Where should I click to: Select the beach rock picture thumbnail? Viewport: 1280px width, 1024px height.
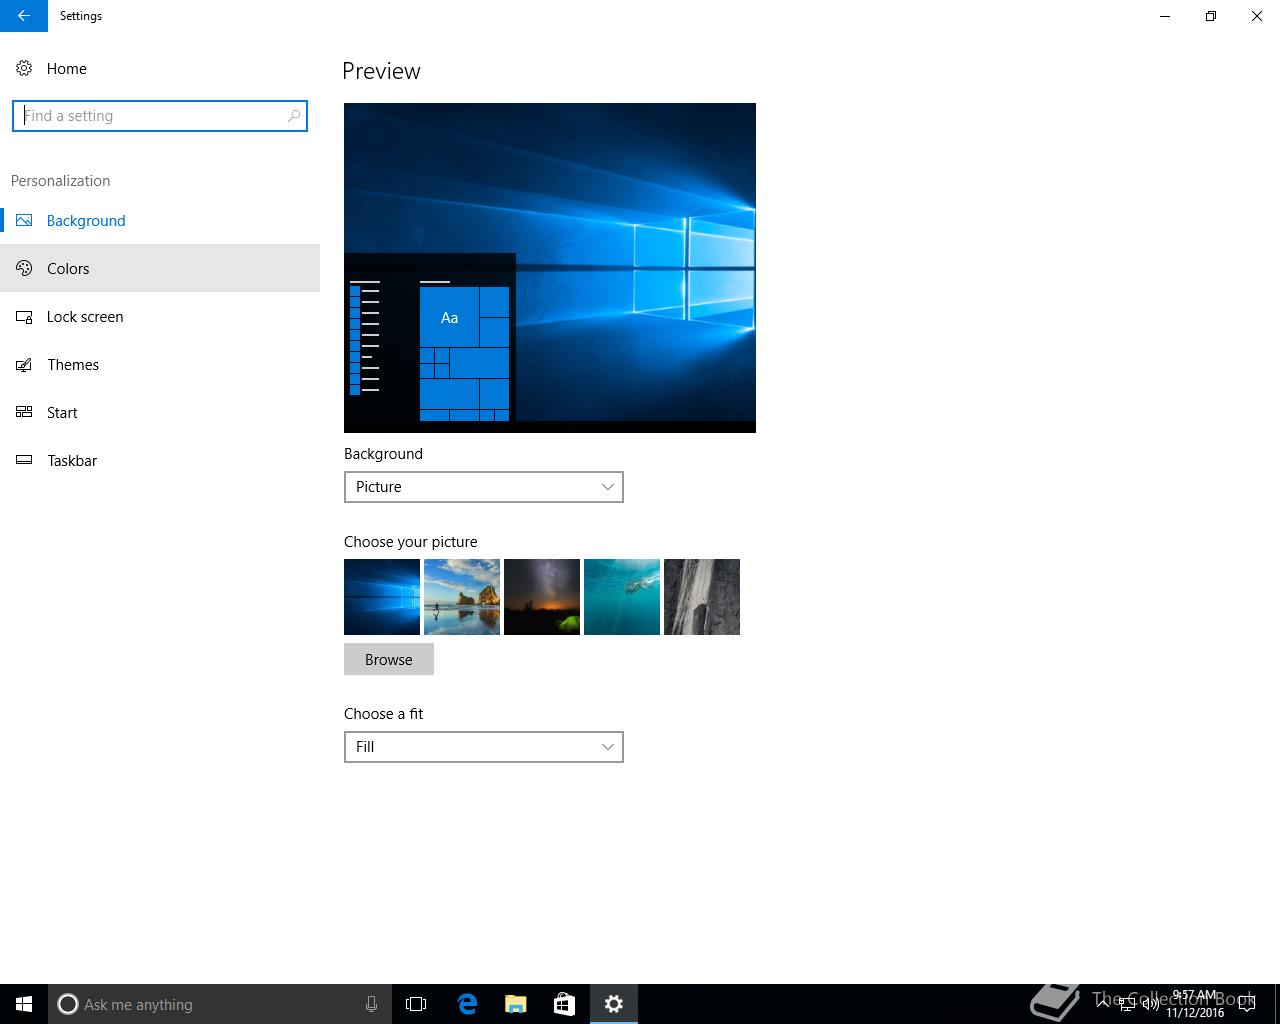[x=462, y=597]
